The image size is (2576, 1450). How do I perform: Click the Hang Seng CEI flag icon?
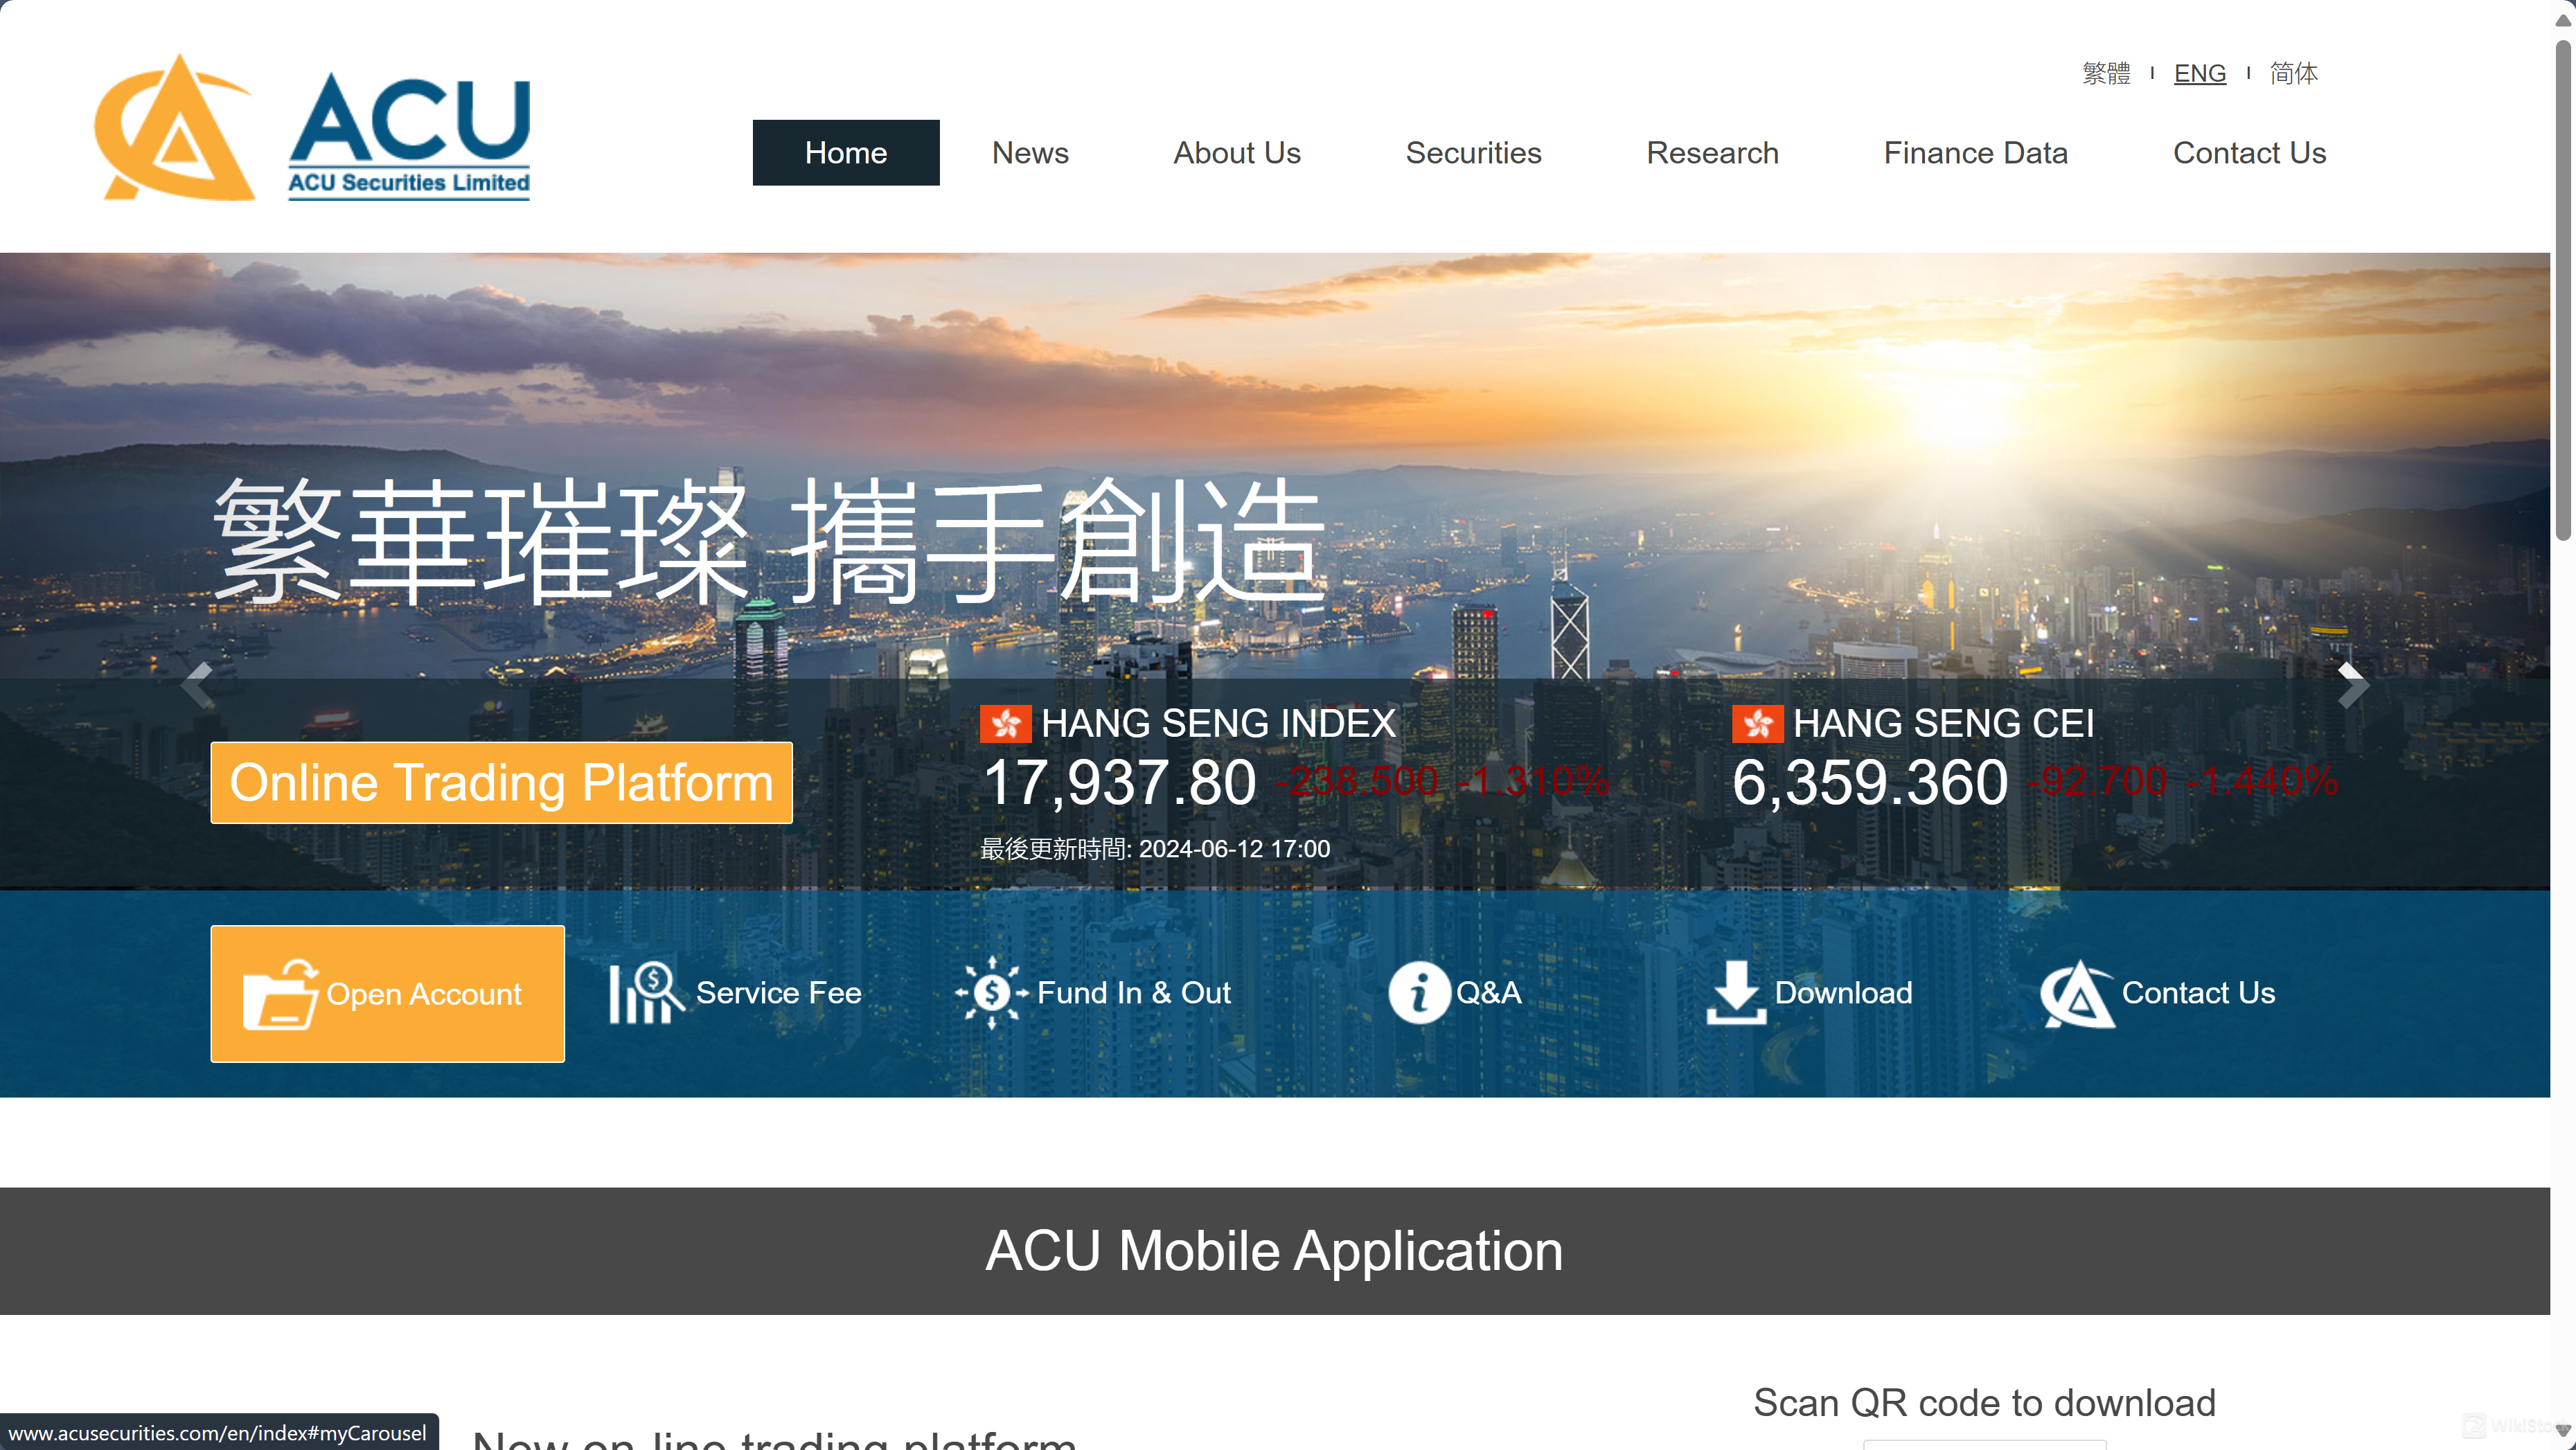[x=1757, y=724]
